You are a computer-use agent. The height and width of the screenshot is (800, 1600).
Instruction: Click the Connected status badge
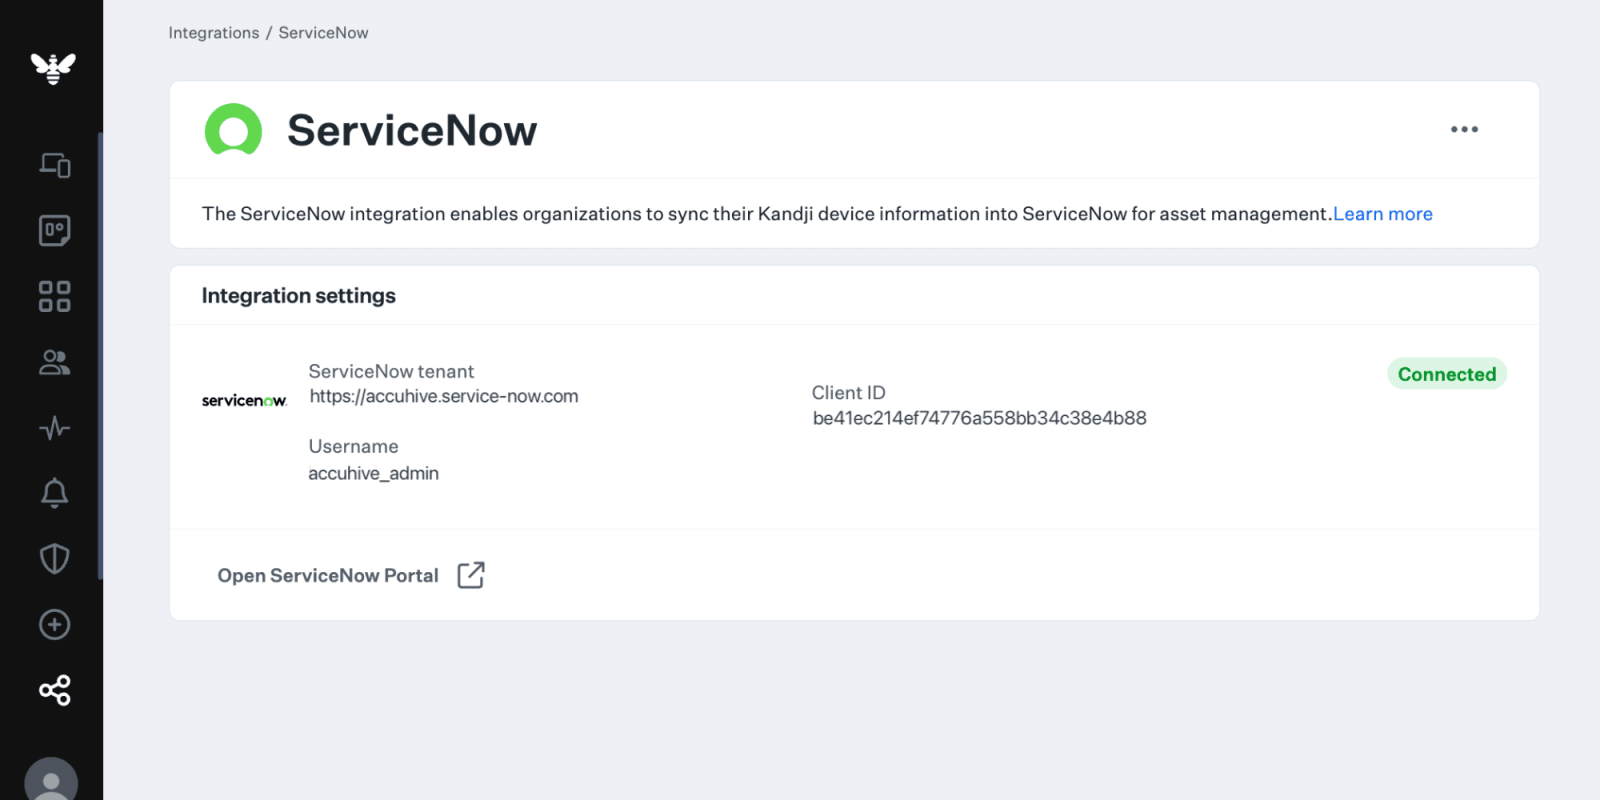(x=1447, y=373)
